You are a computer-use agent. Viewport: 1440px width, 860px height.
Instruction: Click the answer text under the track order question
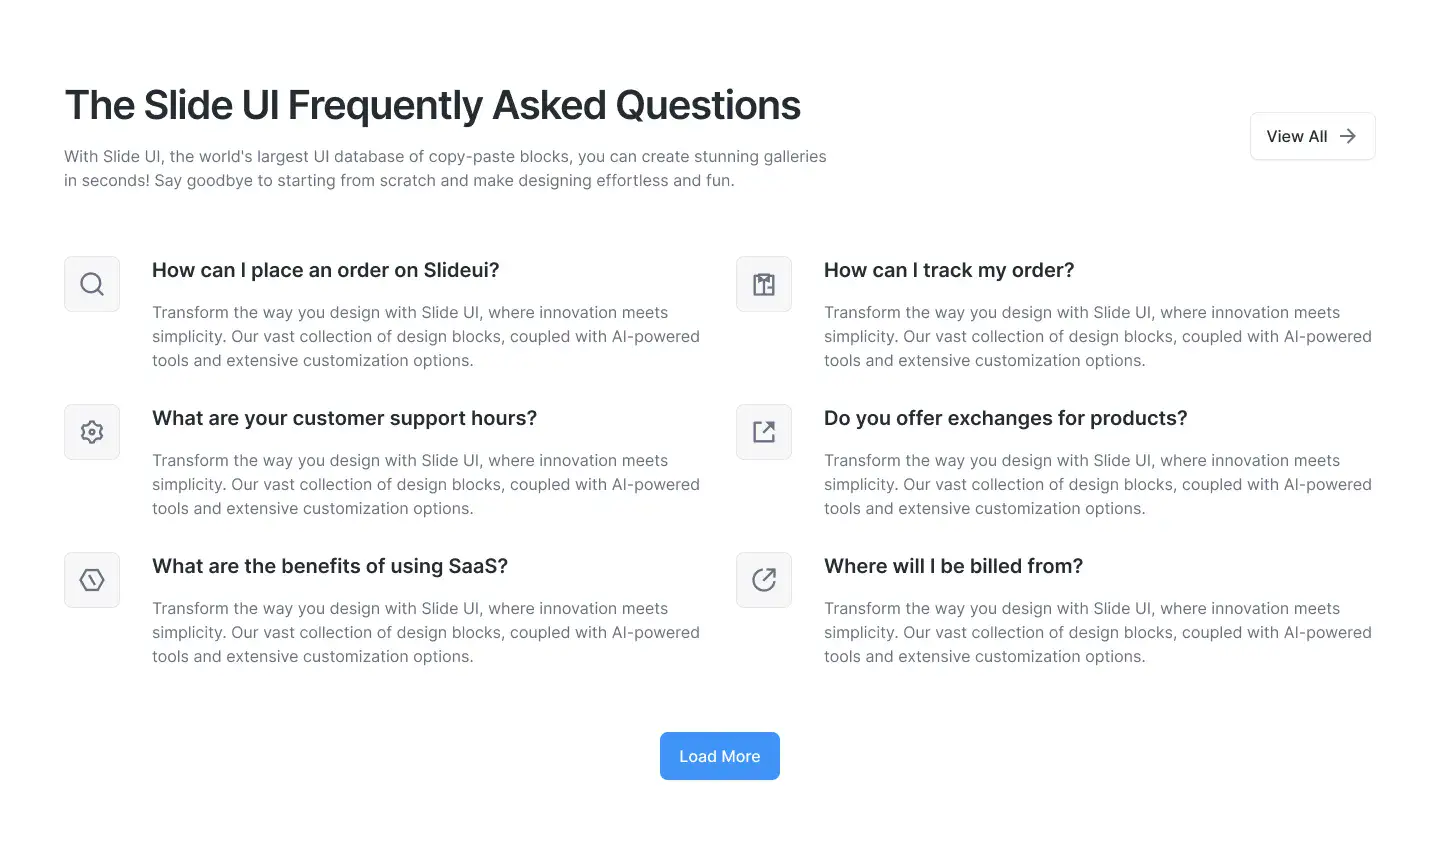pyautogui.click(x=1097, y=336)
